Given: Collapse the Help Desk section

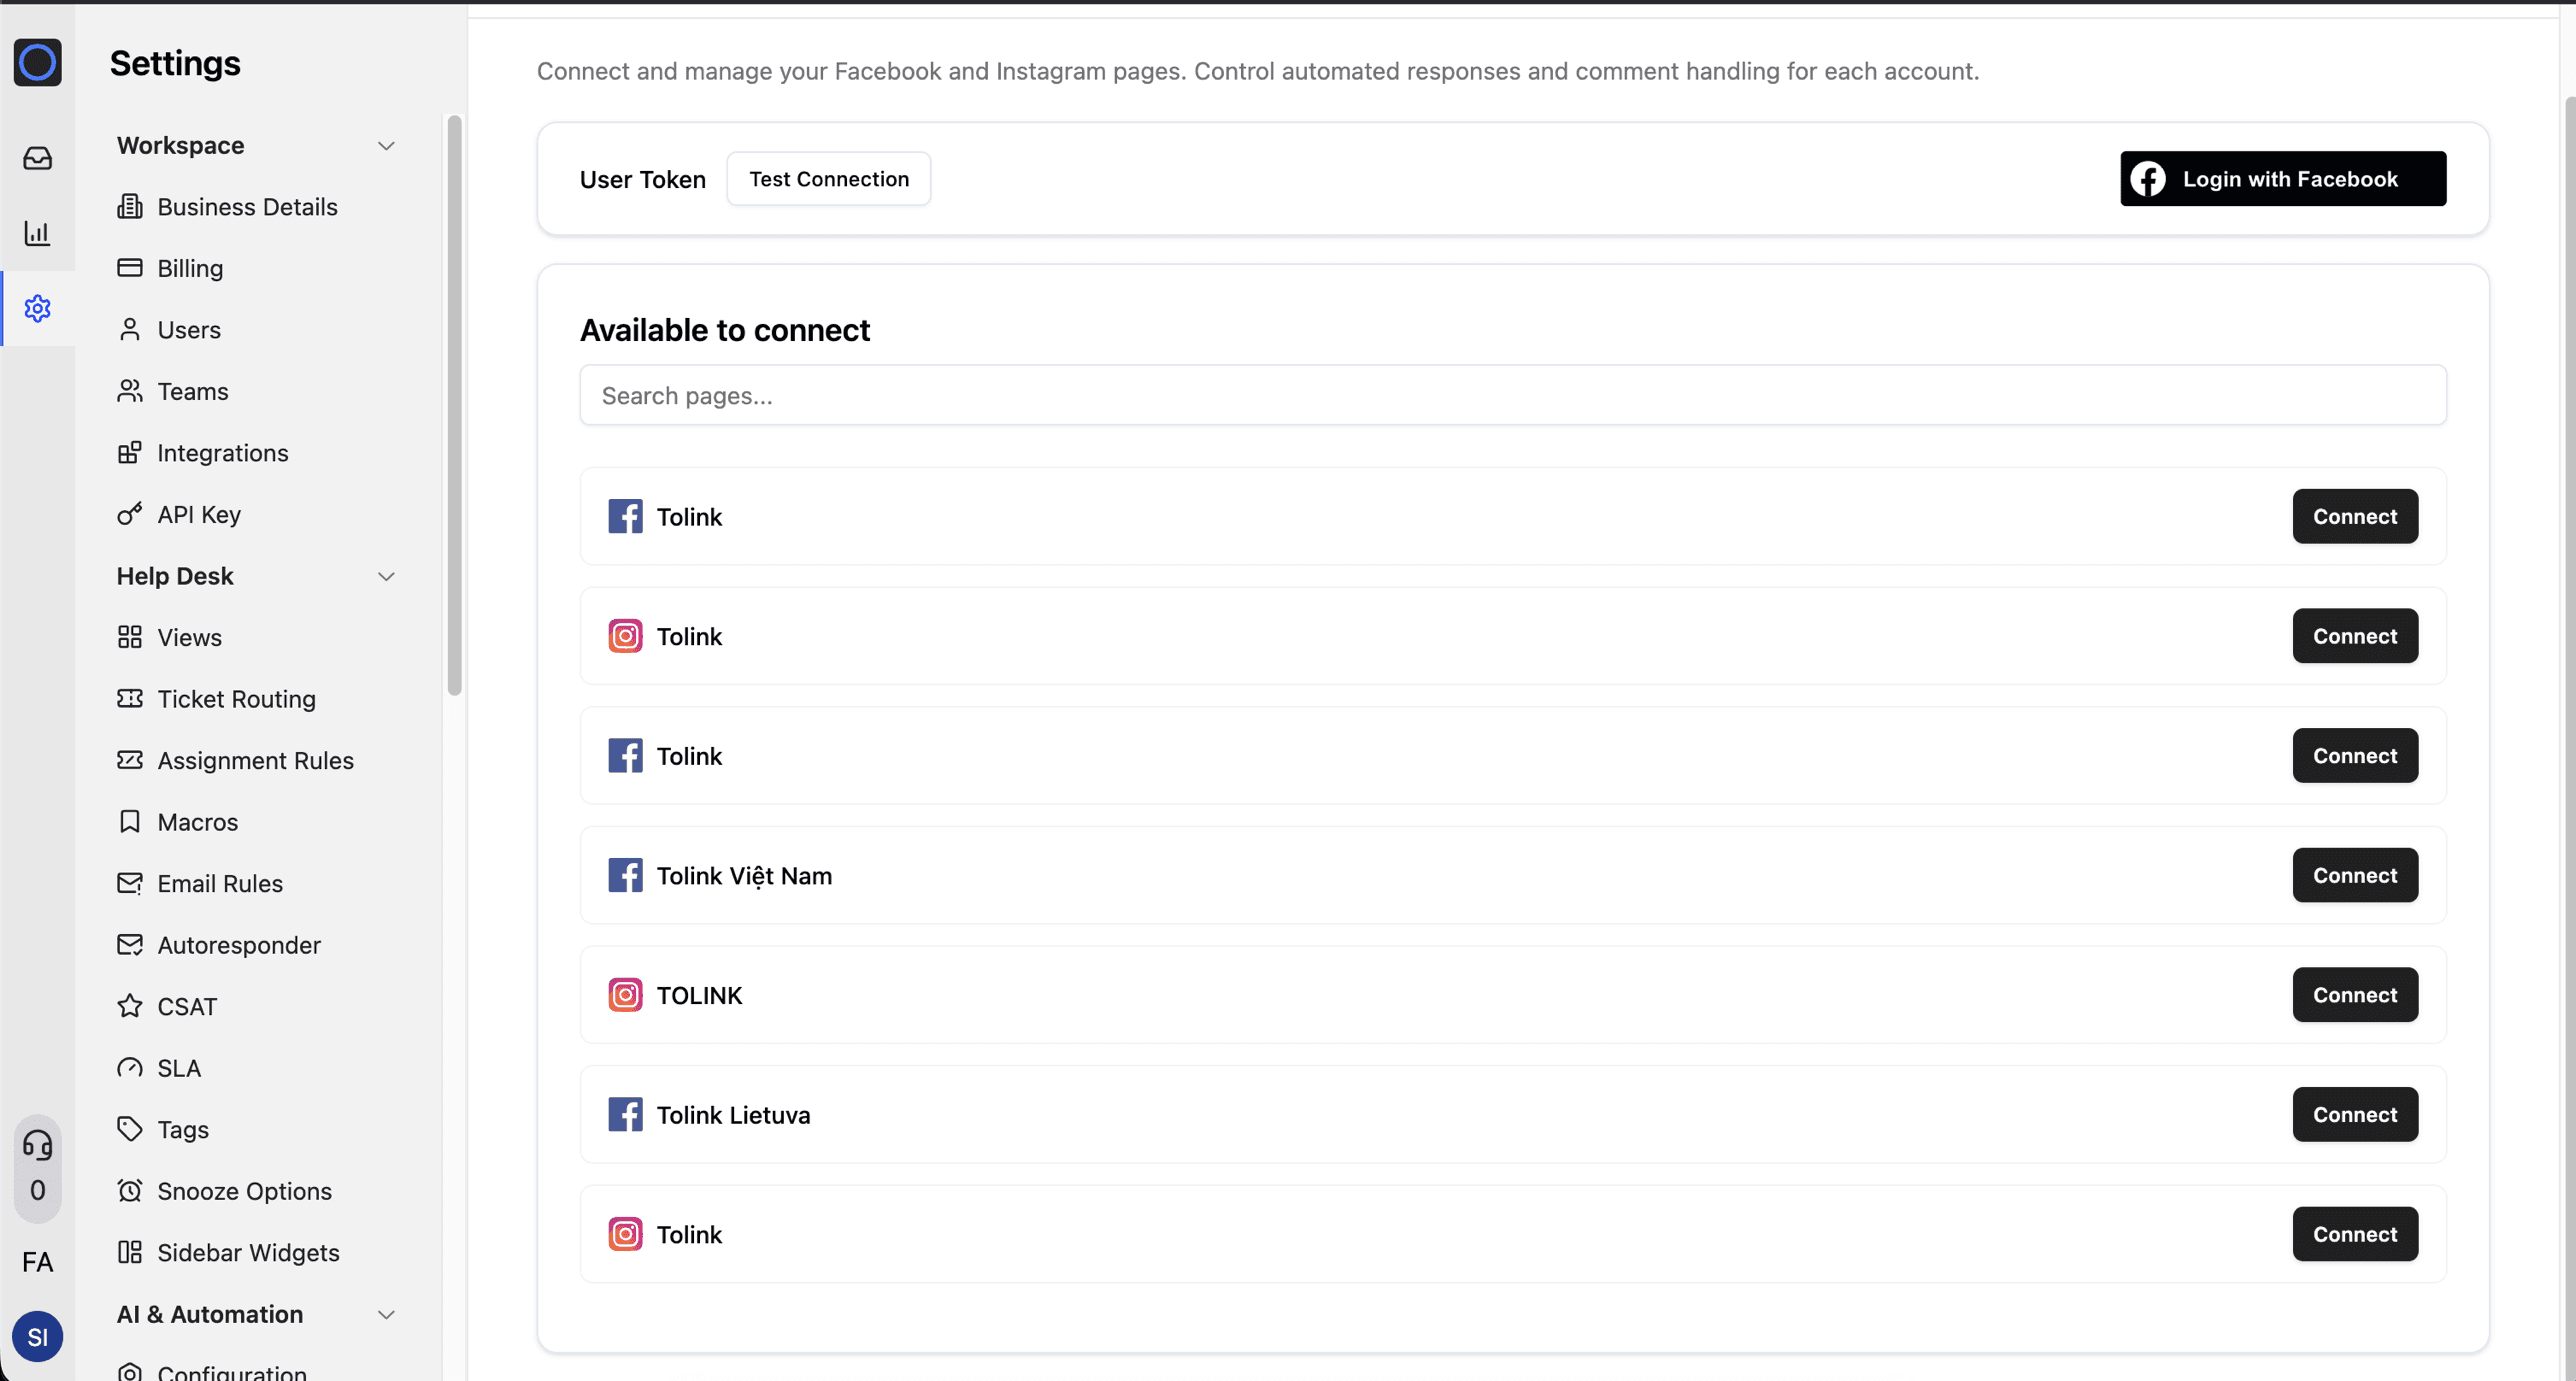Looking at the screenshot, I should click(x=386, y=576).
